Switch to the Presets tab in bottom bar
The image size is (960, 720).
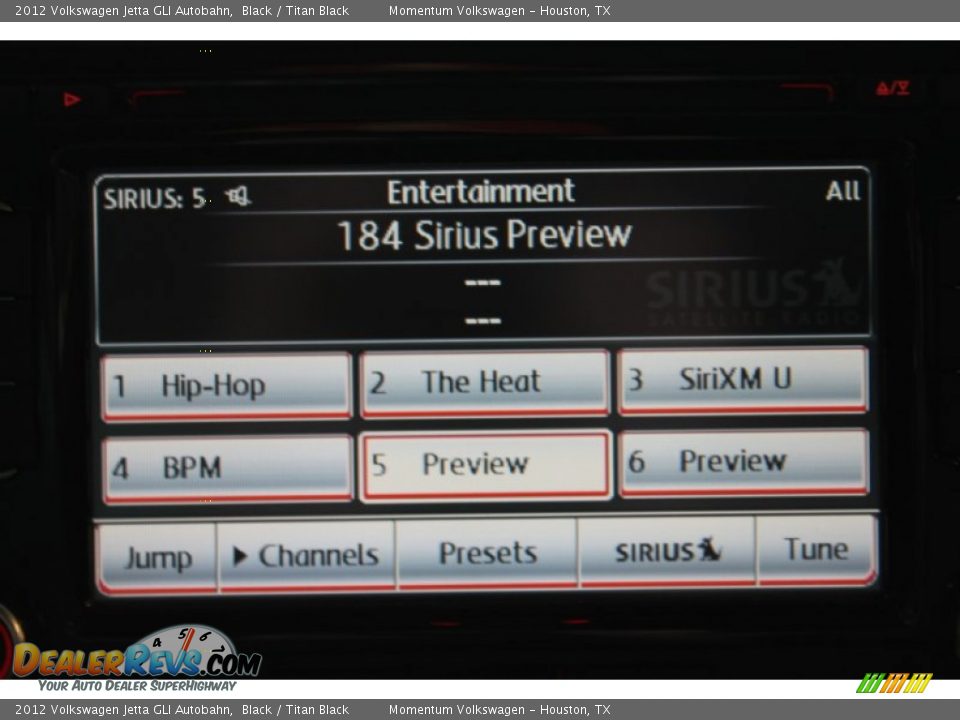[x=487, y=553]
